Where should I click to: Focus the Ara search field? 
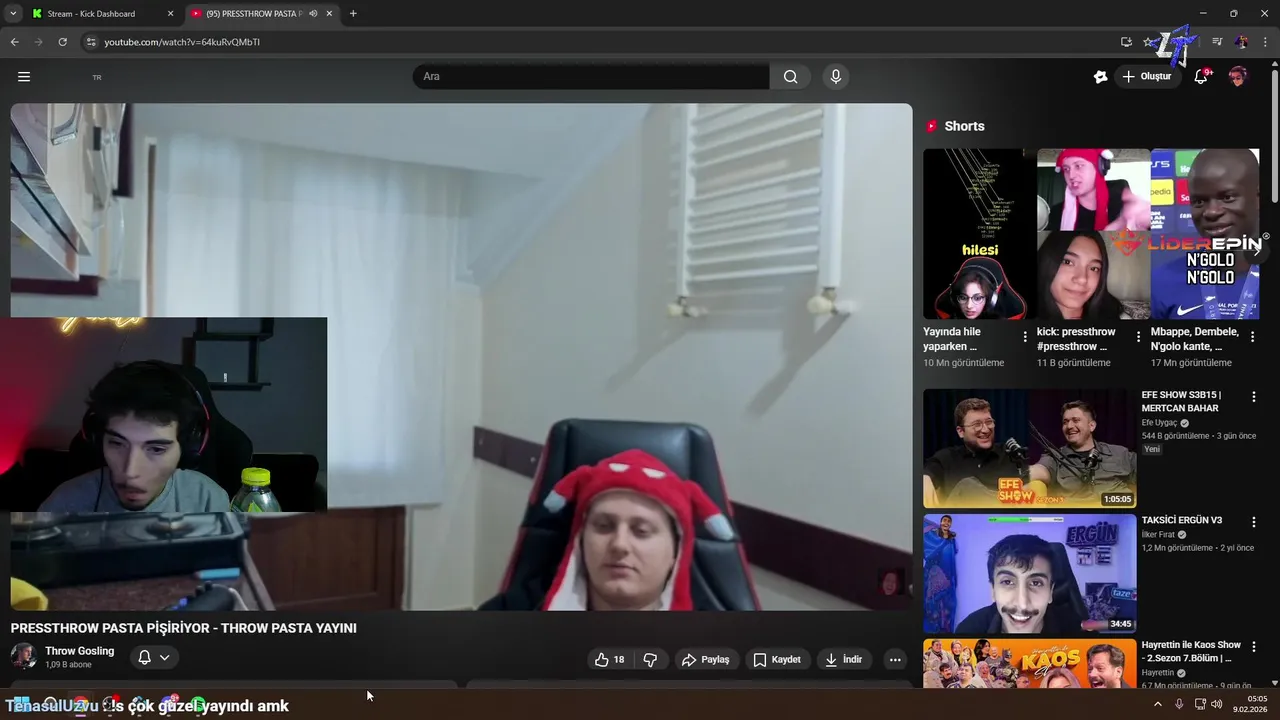[591, 77]
